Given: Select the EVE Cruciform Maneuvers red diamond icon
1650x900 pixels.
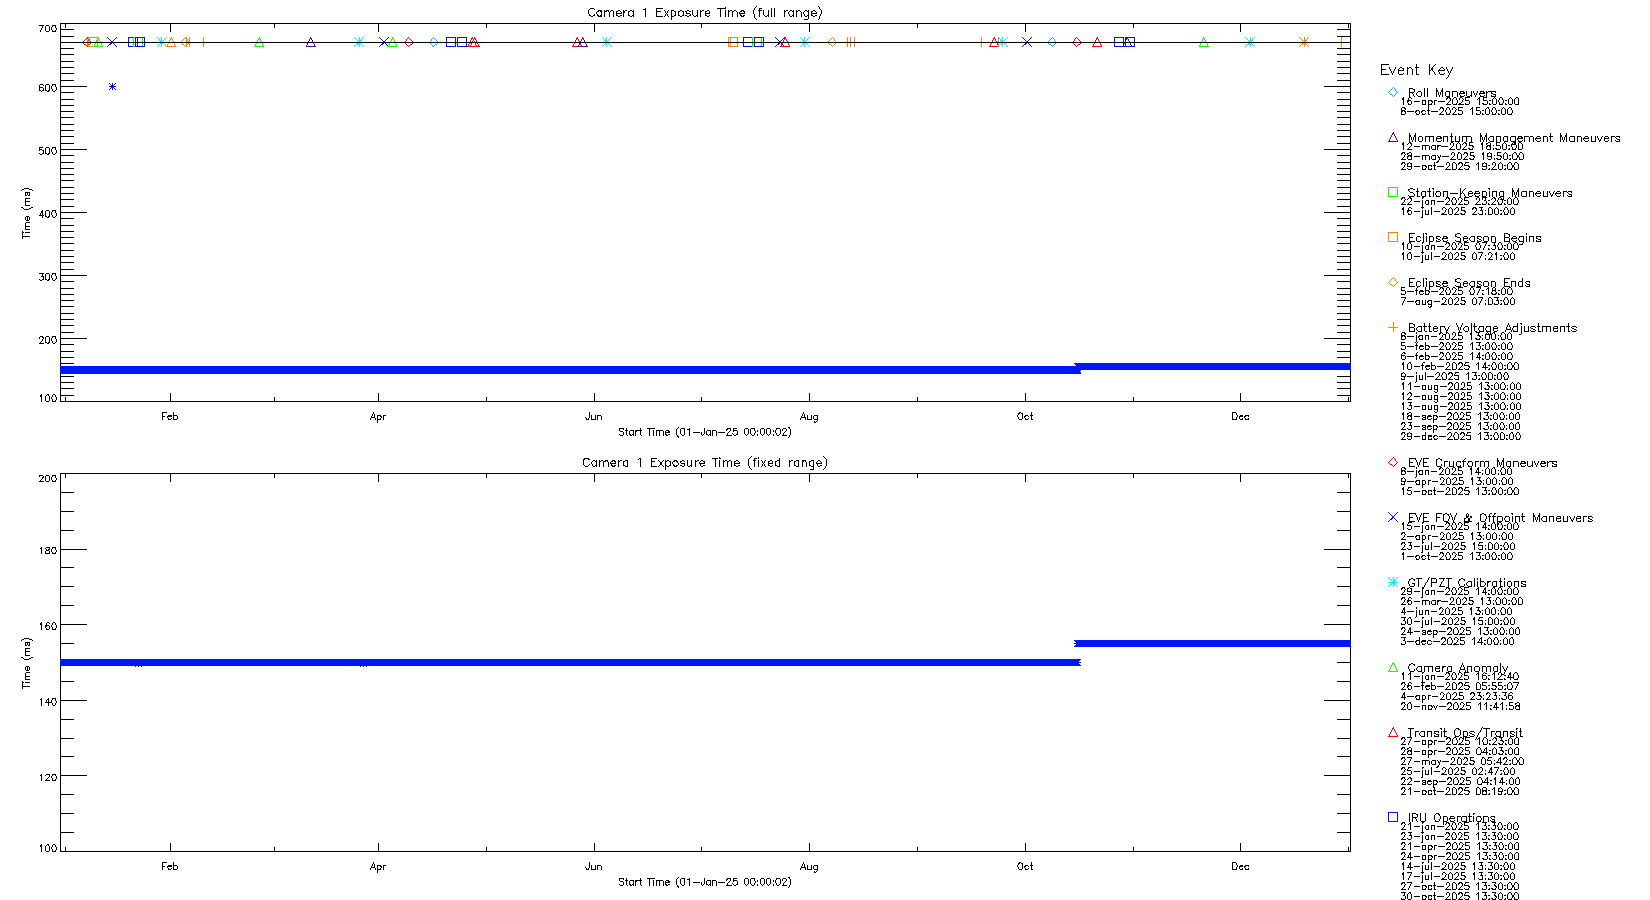Looking at the screenshot, I should tap(1393, 462).
